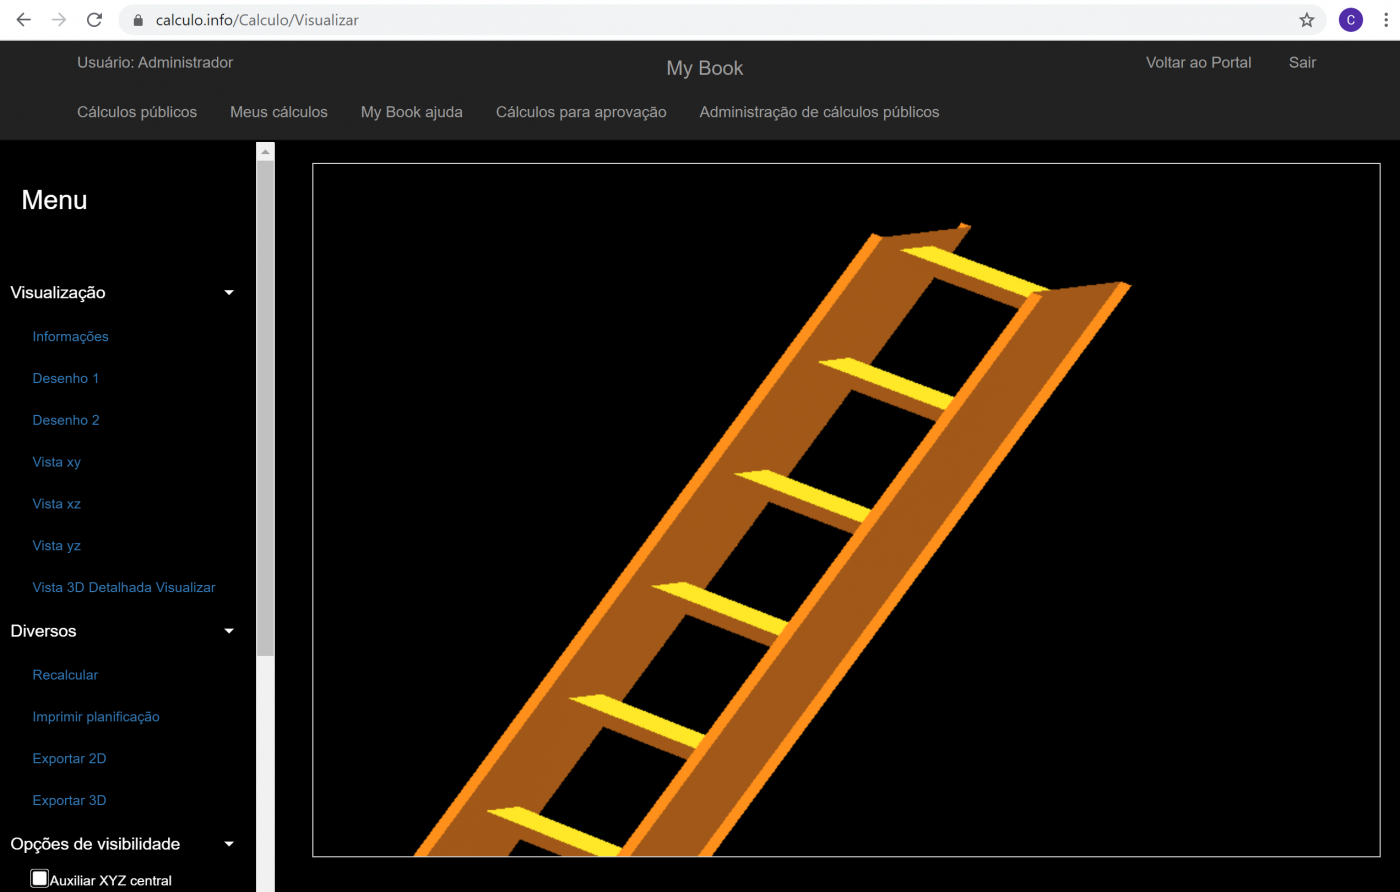The width and height of the screenshot is (1400, 892).
Task: Click the address bar URL field
Action: click(700, 20)
